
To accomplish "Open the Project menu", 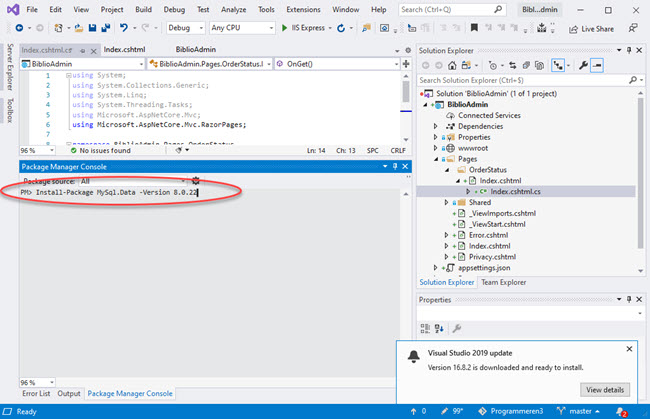I will 112,9.
